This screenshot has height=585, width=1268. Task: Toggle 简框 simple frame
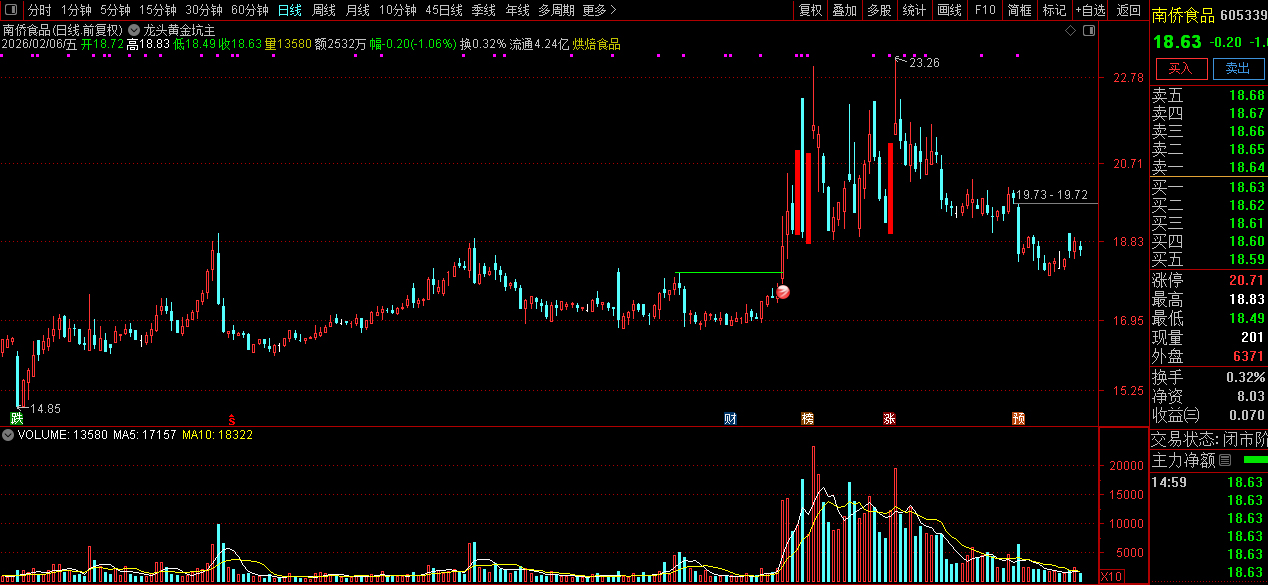point(1020,10)
